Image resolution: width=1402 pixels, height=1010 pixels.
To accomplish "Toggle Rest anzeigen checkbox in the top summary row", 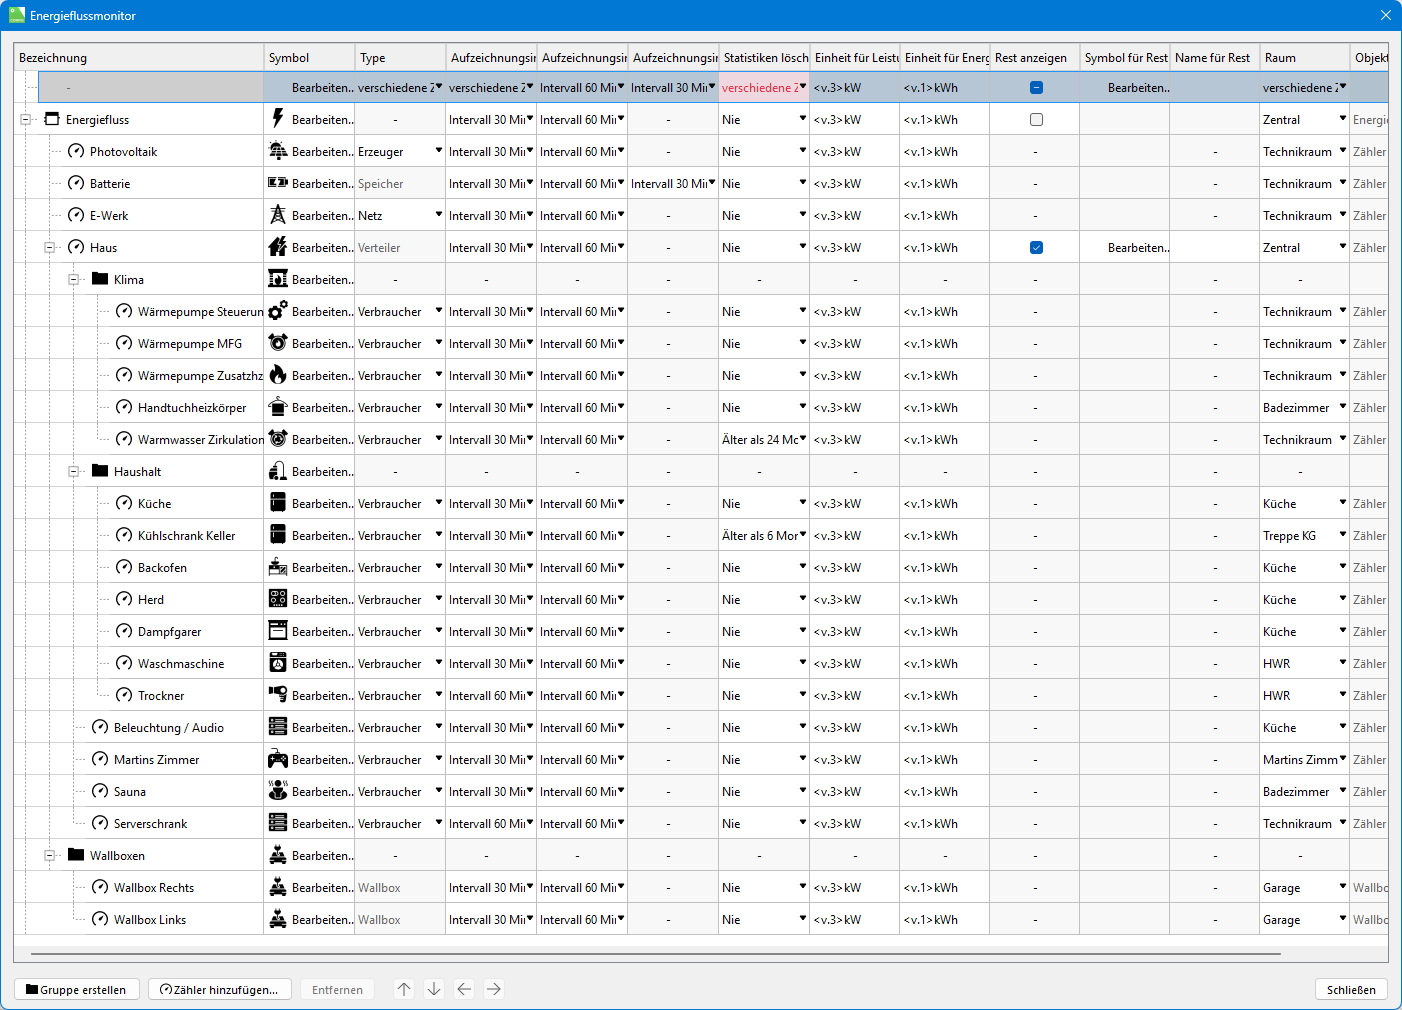I will point(1036,88).
